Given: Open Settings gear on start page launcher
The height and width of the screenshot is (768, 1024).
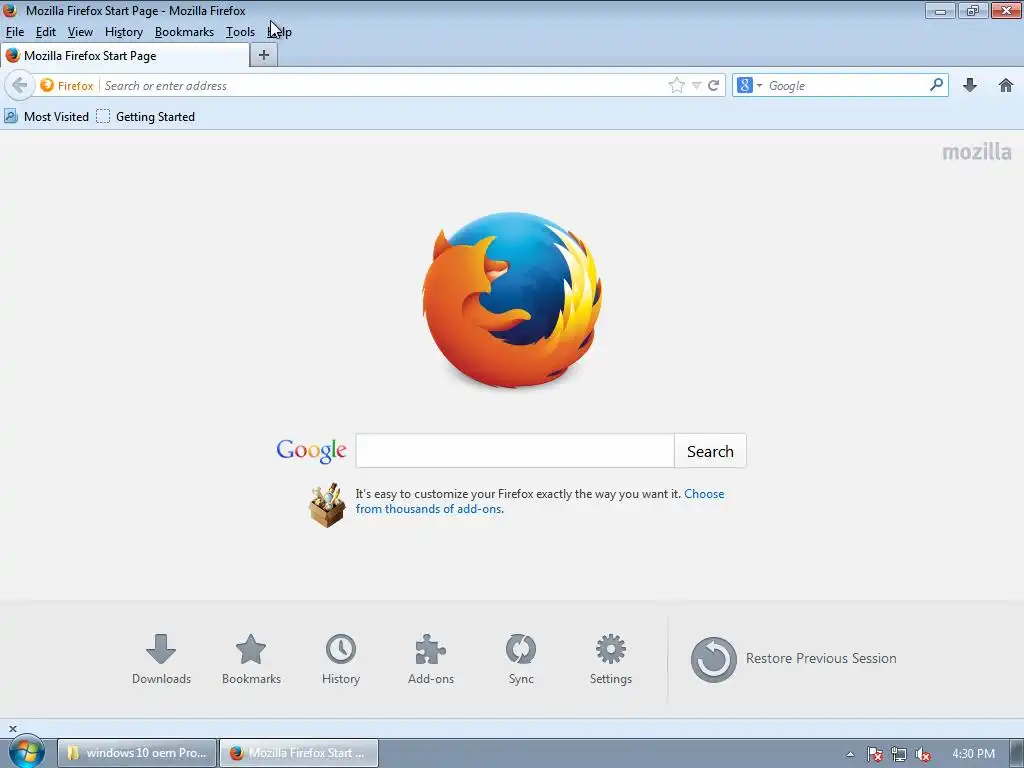Looking at the screenshot, I should click(611, 659).
